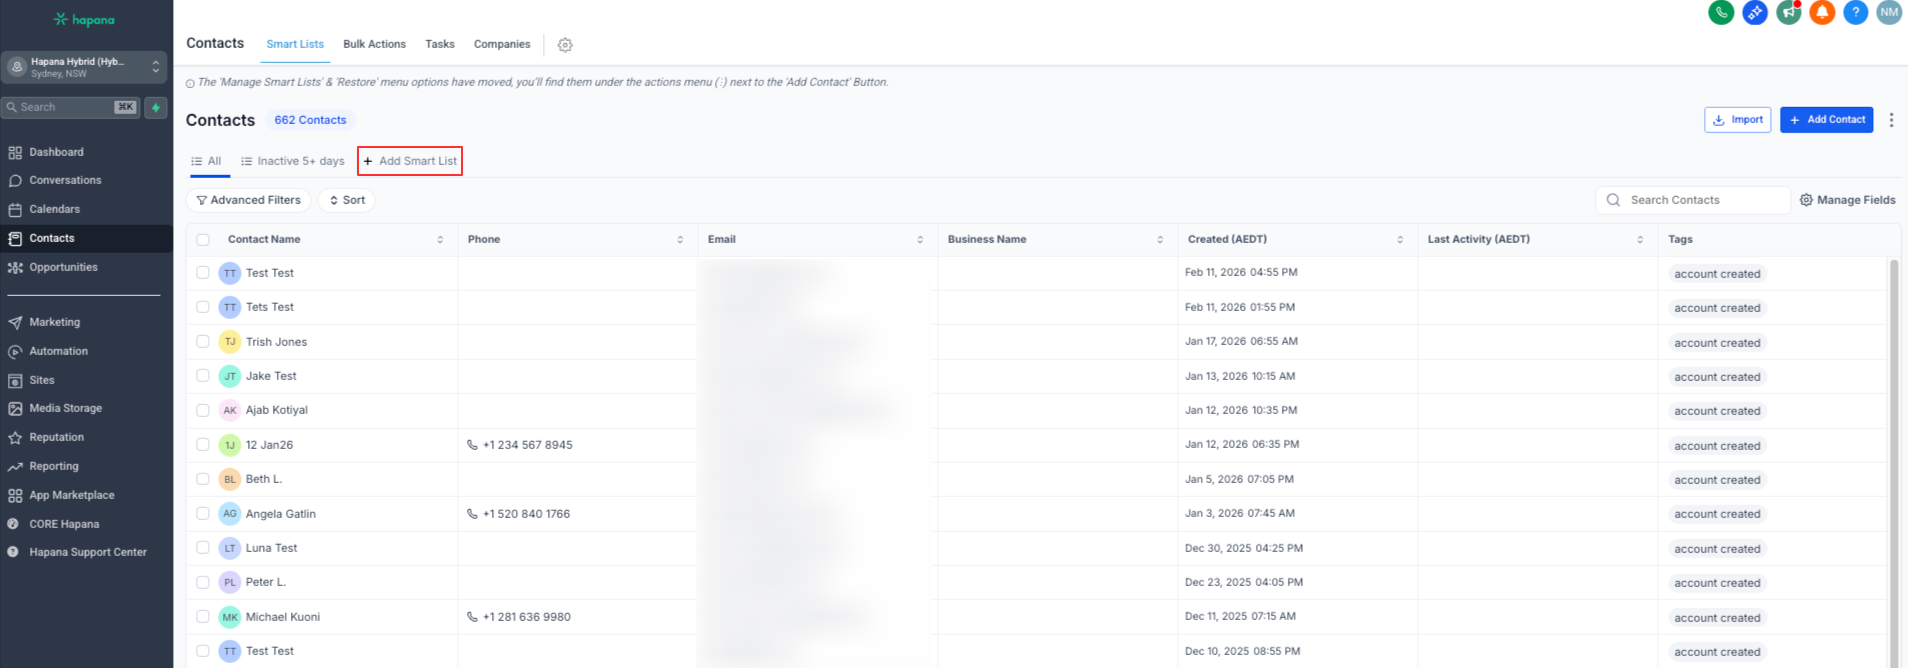Tick the checkbox for Angela Gatlin

203,514
